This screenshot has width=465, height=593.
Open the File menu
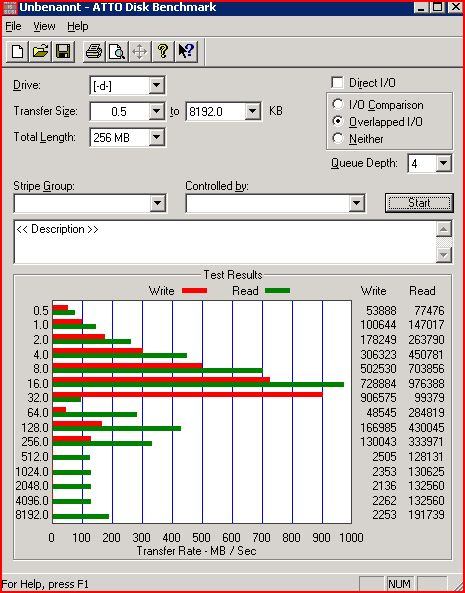tap(13, 26)
